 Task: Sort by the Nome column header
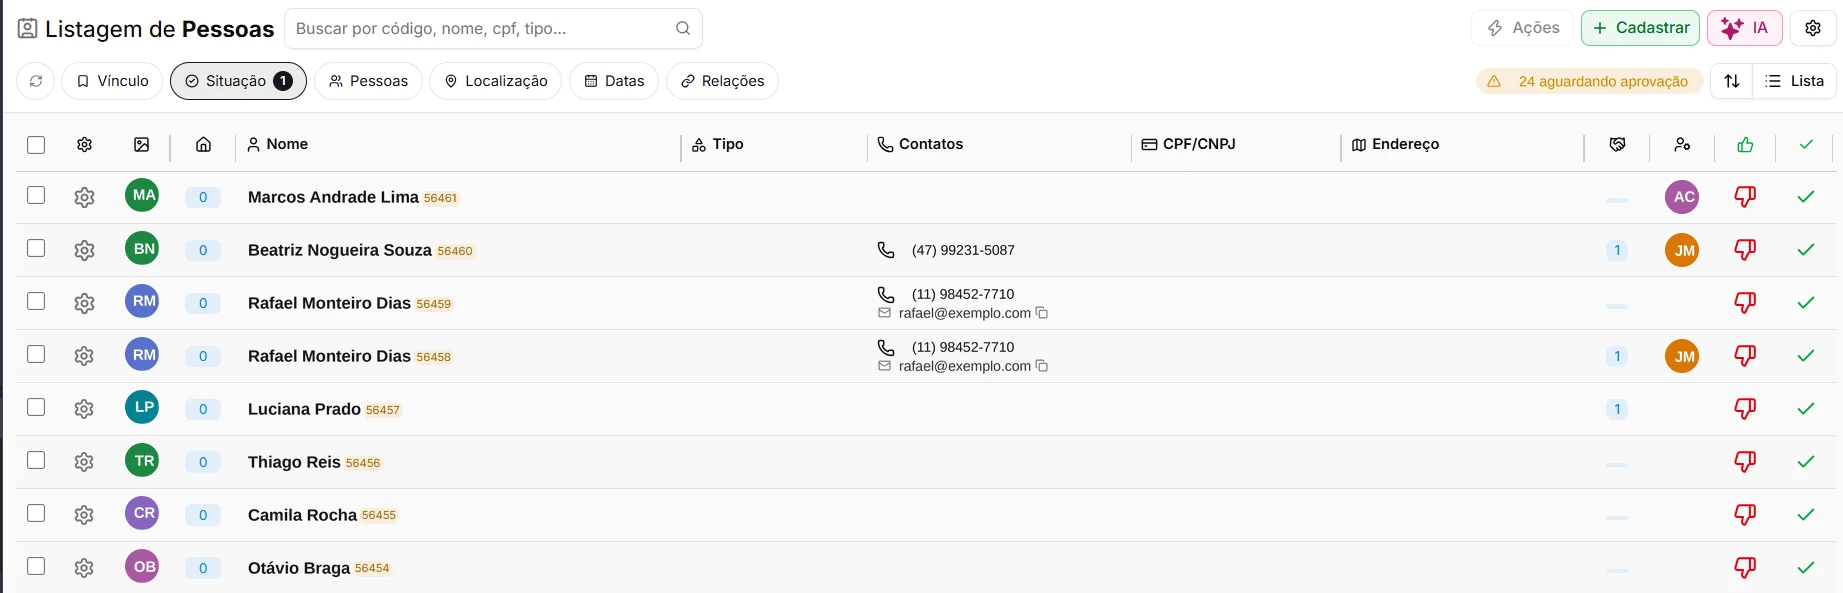click(x=277, y=144)
